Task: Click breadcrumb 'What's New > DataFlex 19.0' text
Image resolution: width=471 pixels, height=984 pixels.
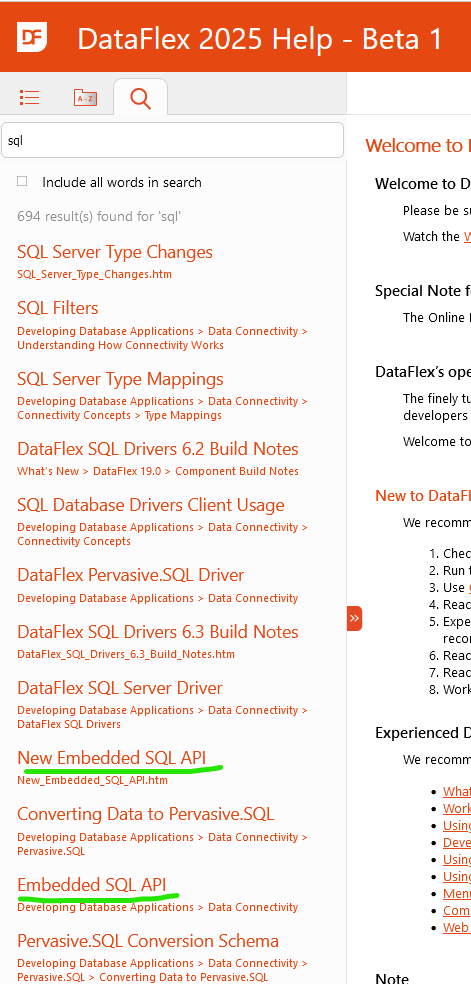Action: pos(90,471)
